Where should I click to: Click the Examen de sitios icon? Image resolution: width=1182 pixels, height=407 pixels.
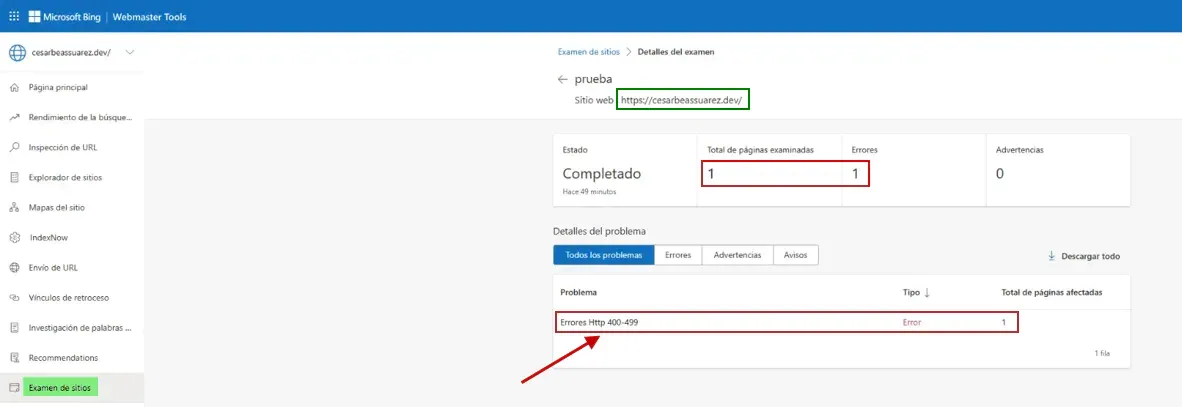(14, 388)
